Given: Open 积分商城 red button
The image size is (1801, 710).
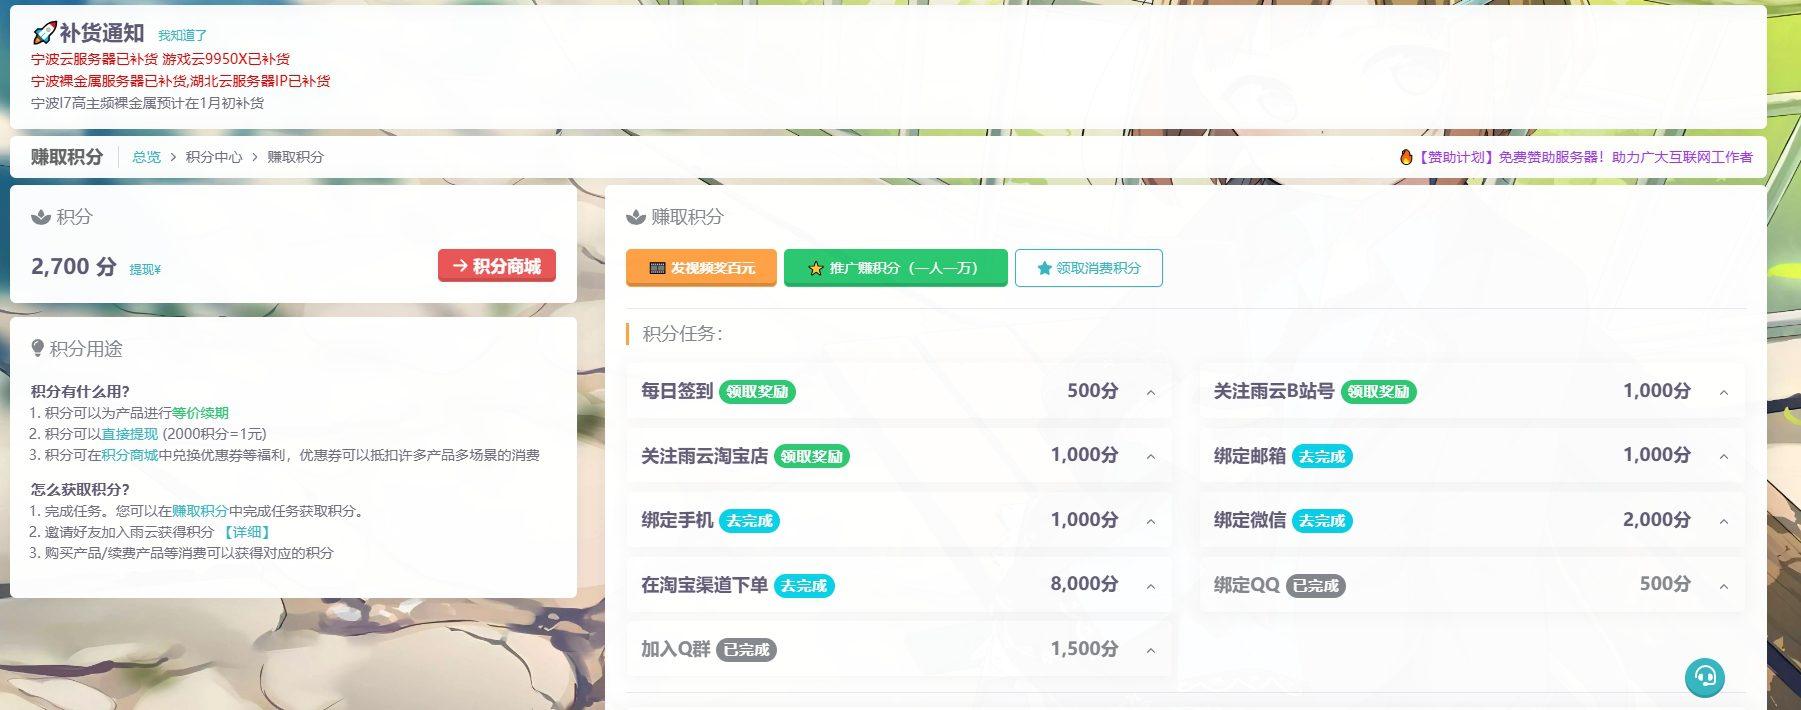Looking at the screenshot, I should (497, 266).
